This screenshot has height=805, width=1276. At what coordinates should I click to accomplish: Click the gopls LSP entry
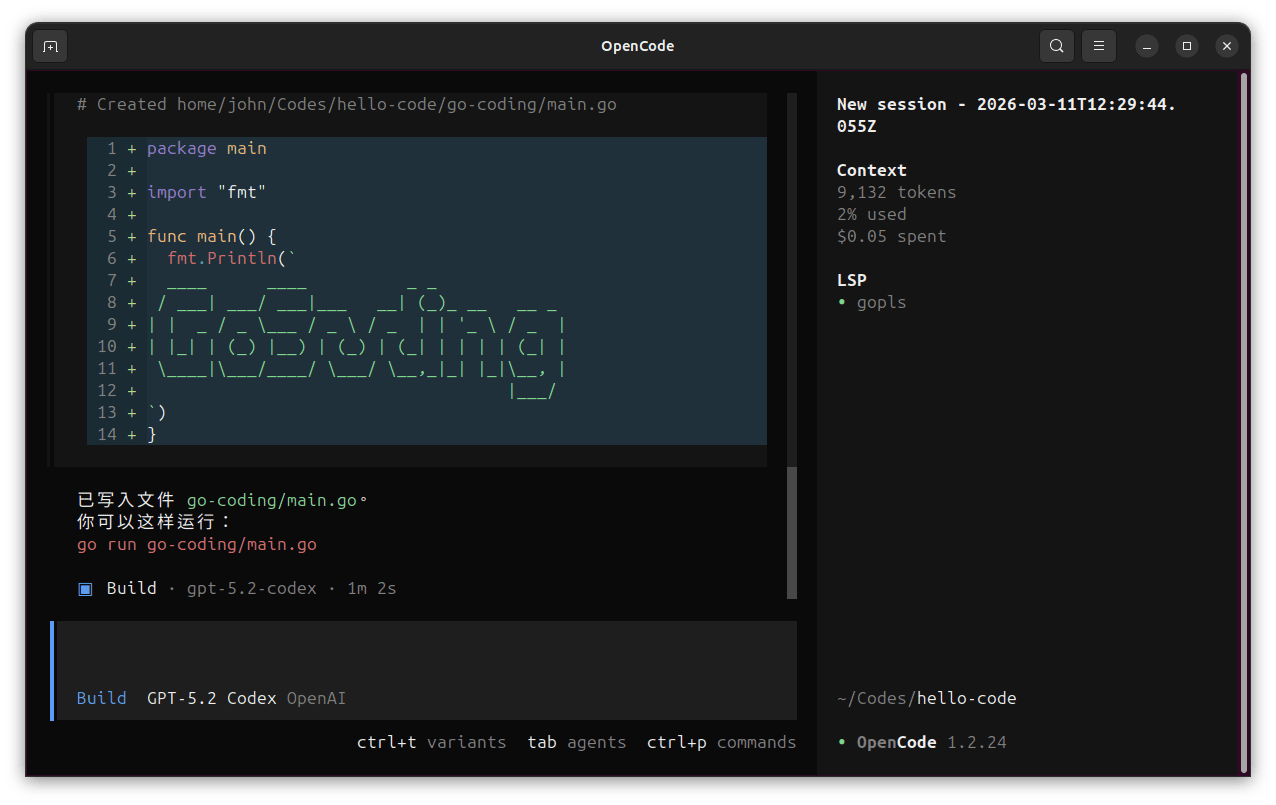point(881,302)
